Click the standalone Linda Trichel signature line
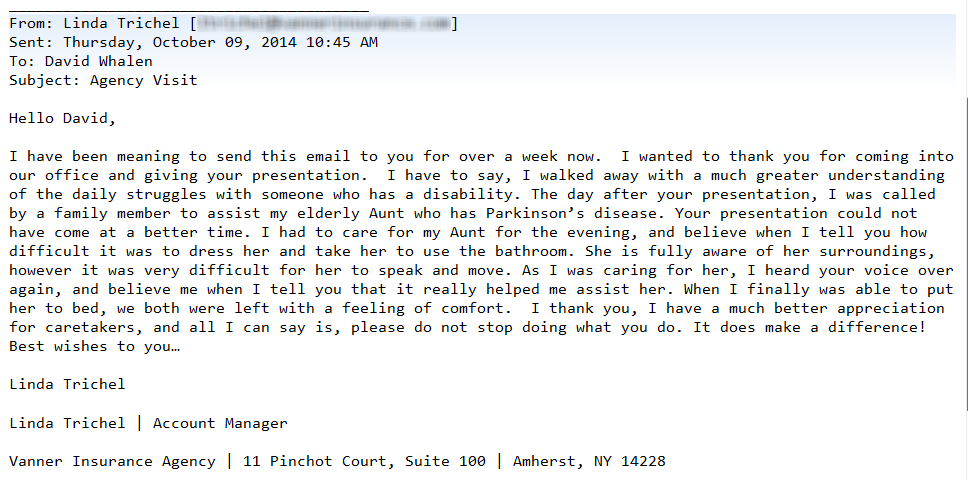 67,384
